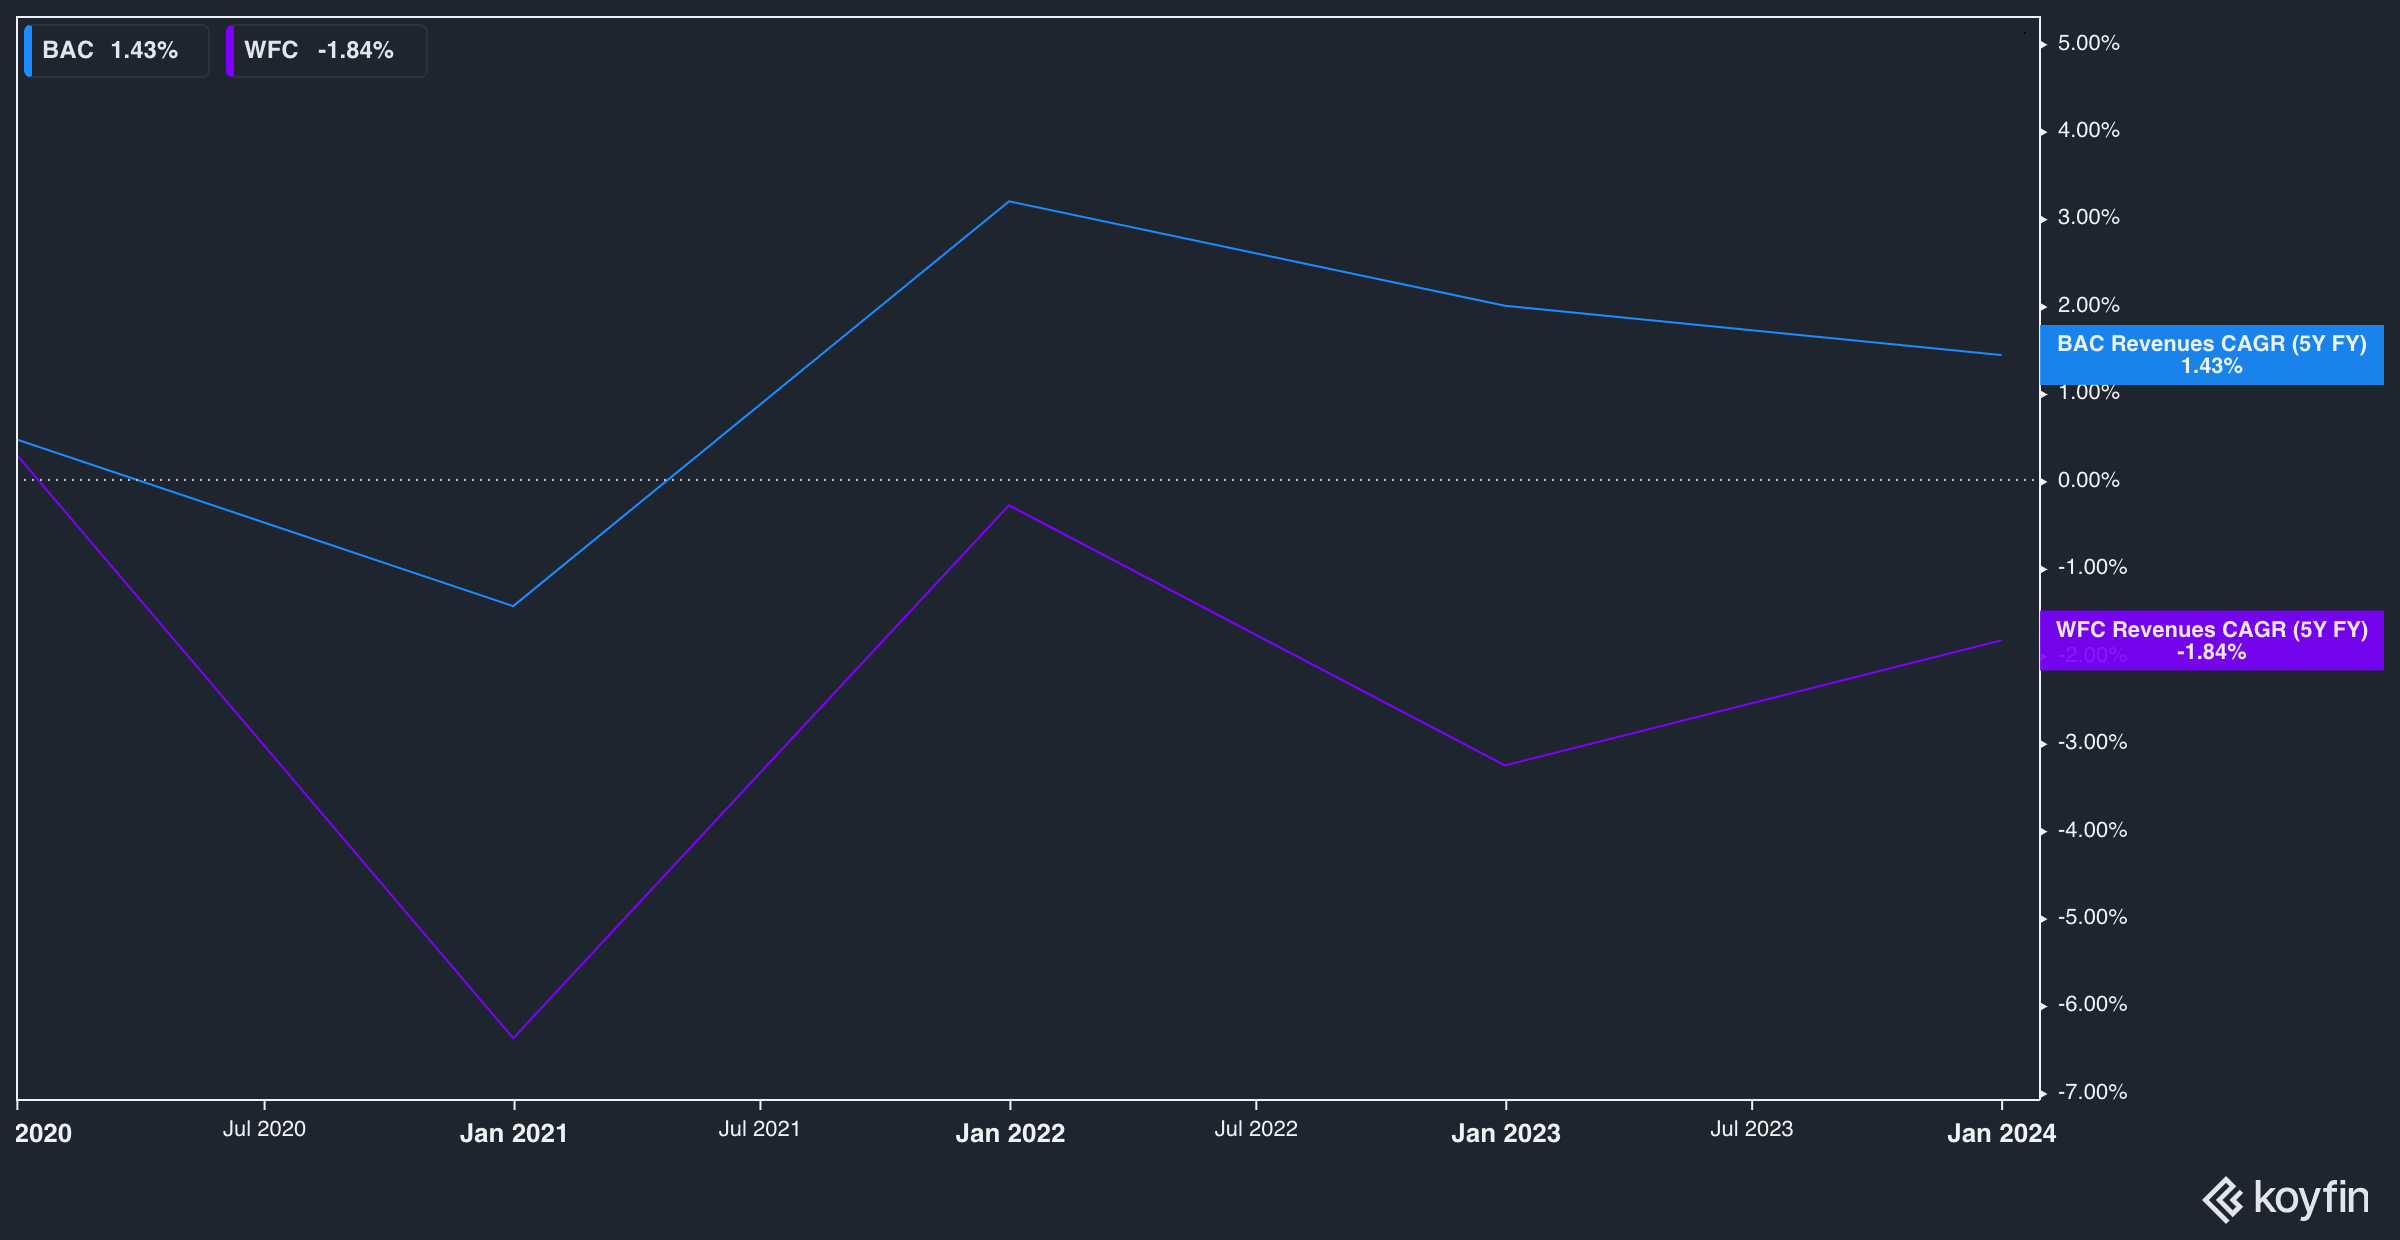
Task: Click the WFC Revenues CAGR axis tag
Action: point(2211,641)
